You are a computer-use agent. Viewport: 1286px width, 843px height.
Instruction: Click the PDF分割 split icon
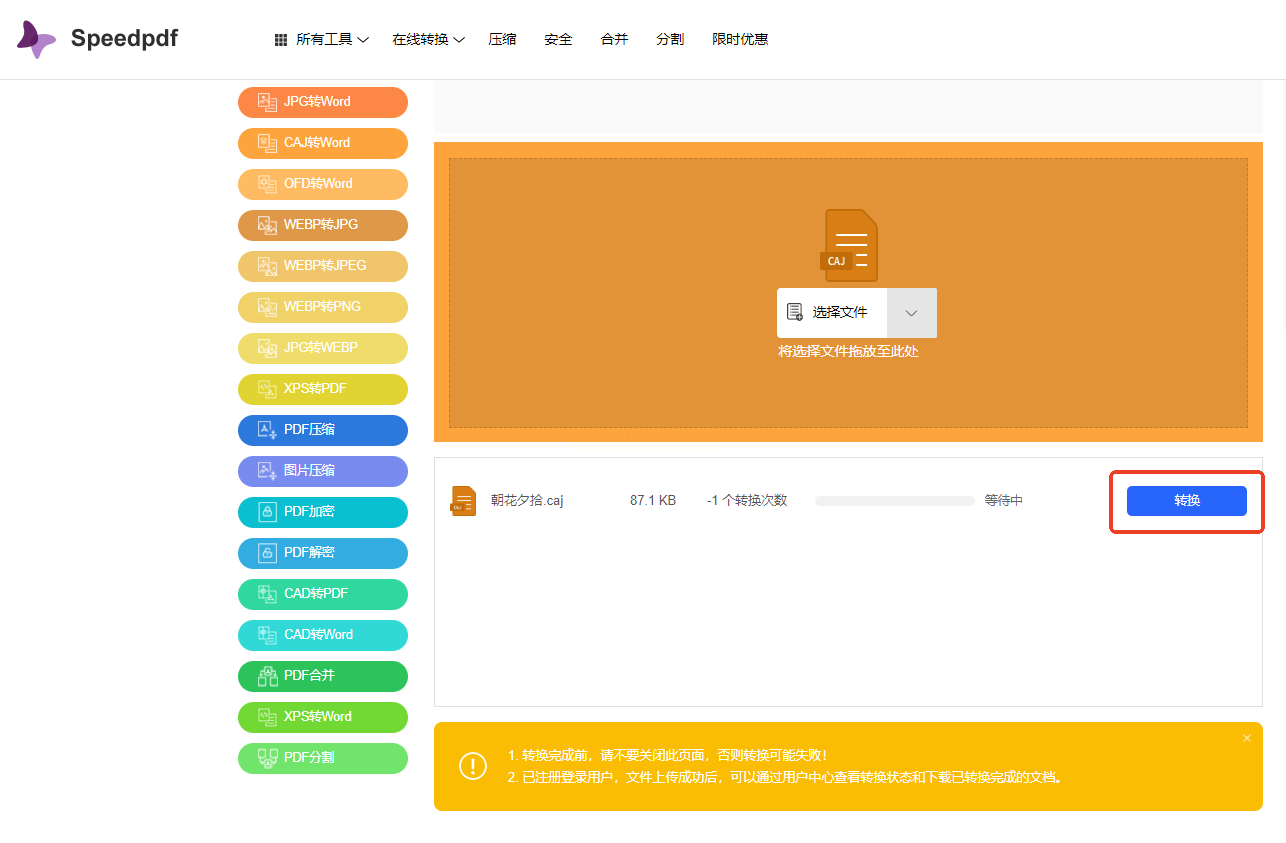(267, 758)
